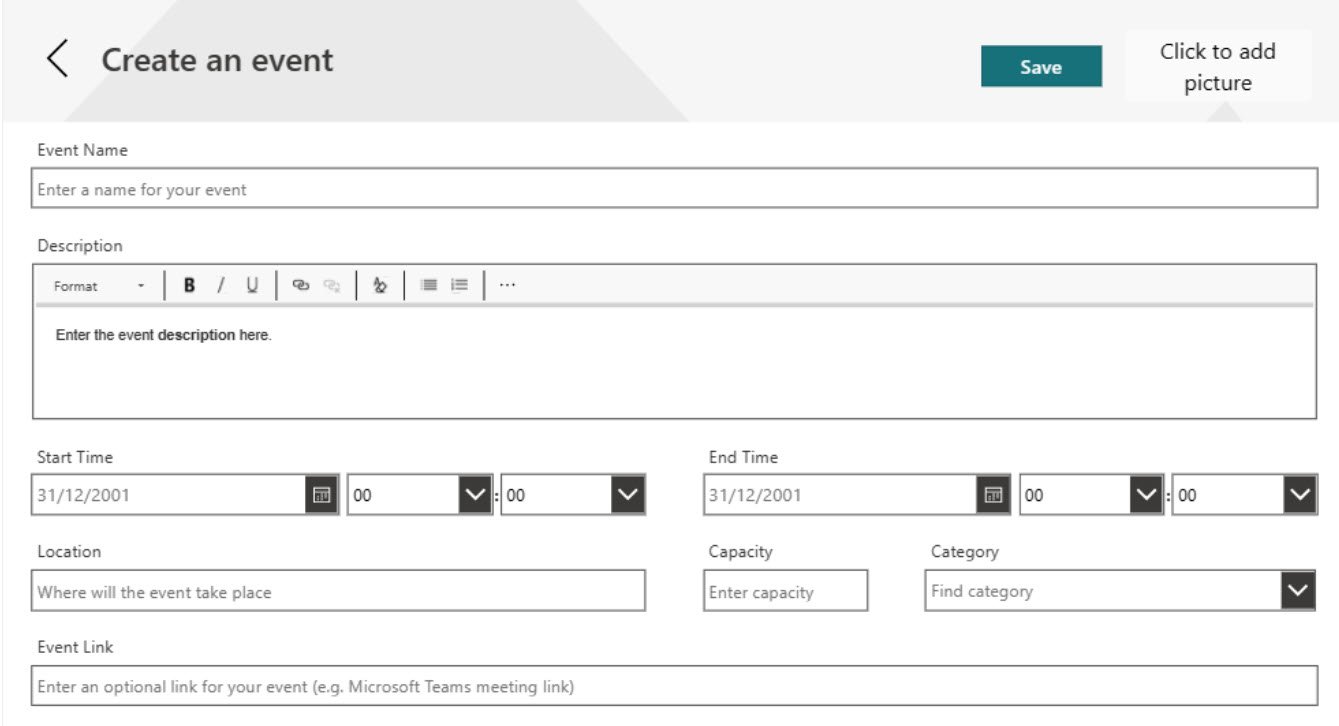Insert a hyperlink in the description

tap(300, 286)
